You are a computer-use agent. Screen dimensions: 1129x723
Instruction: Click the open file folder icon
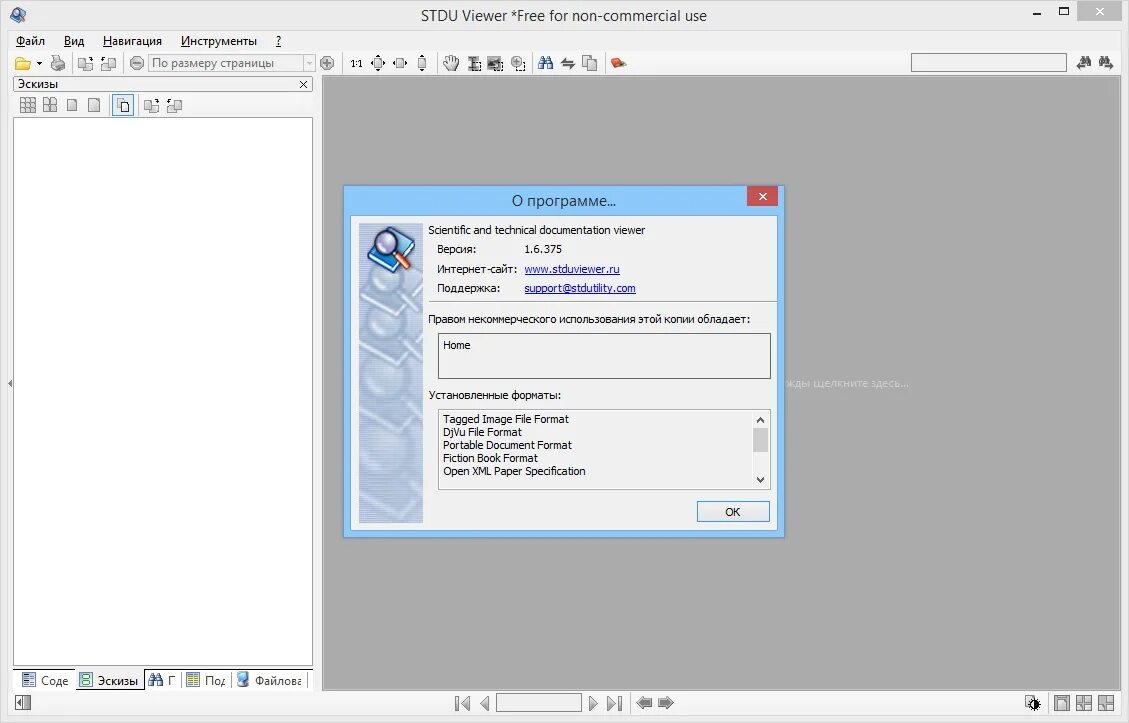pyautogui.click(x=23, y=63)
